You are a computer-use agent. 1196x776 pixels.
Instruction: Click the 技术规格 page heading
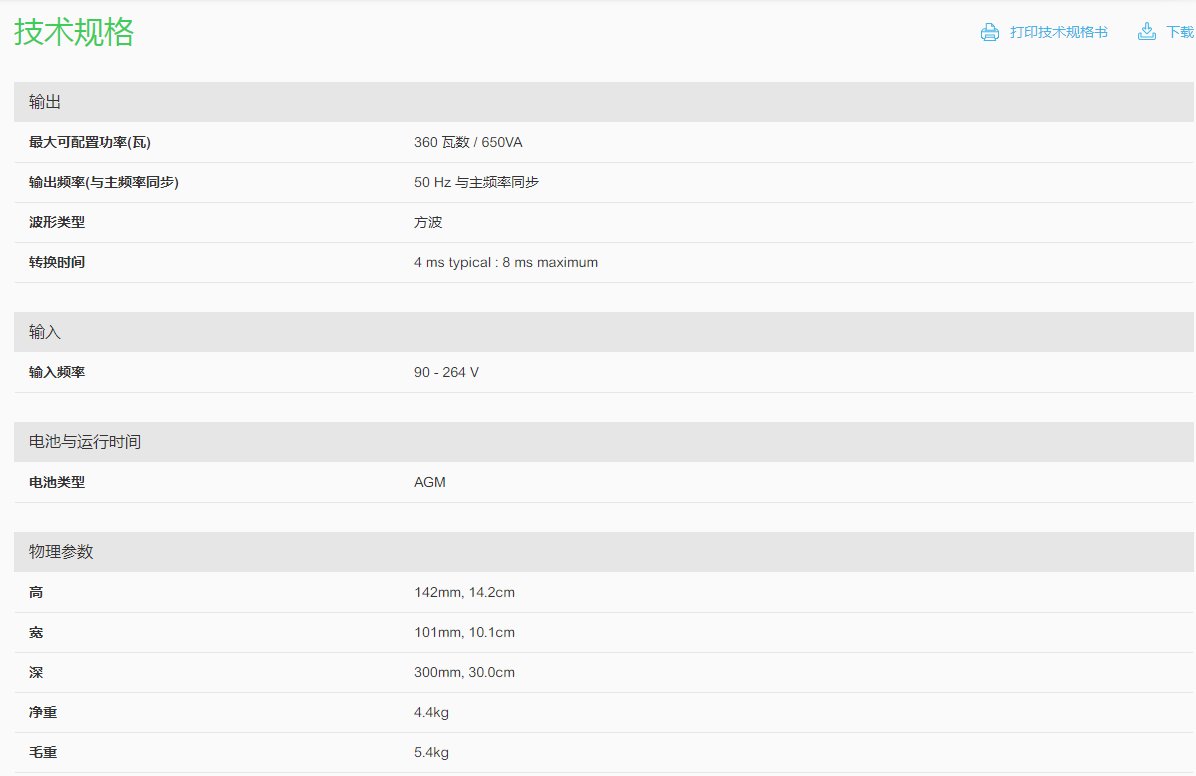pos(74,32)
